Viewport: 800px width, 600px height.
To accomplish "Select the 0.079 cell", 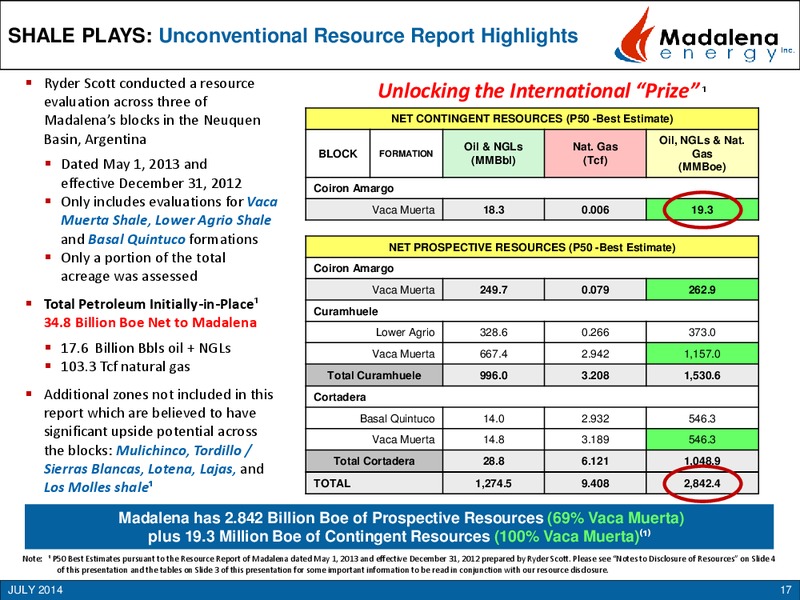I will (x=595, y=290).
